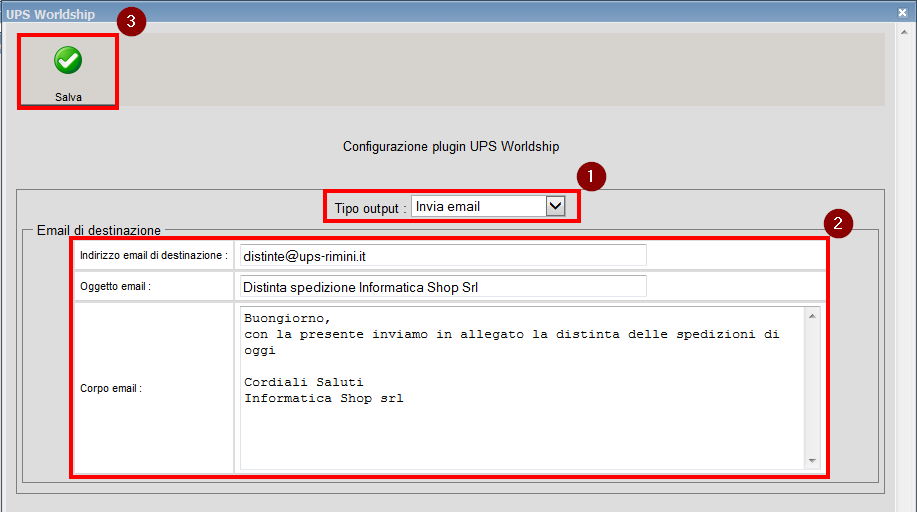This screenshot has height=512, width=917.
Task: Click the 'Oggetto email :' label
Action: pos(115,286)
